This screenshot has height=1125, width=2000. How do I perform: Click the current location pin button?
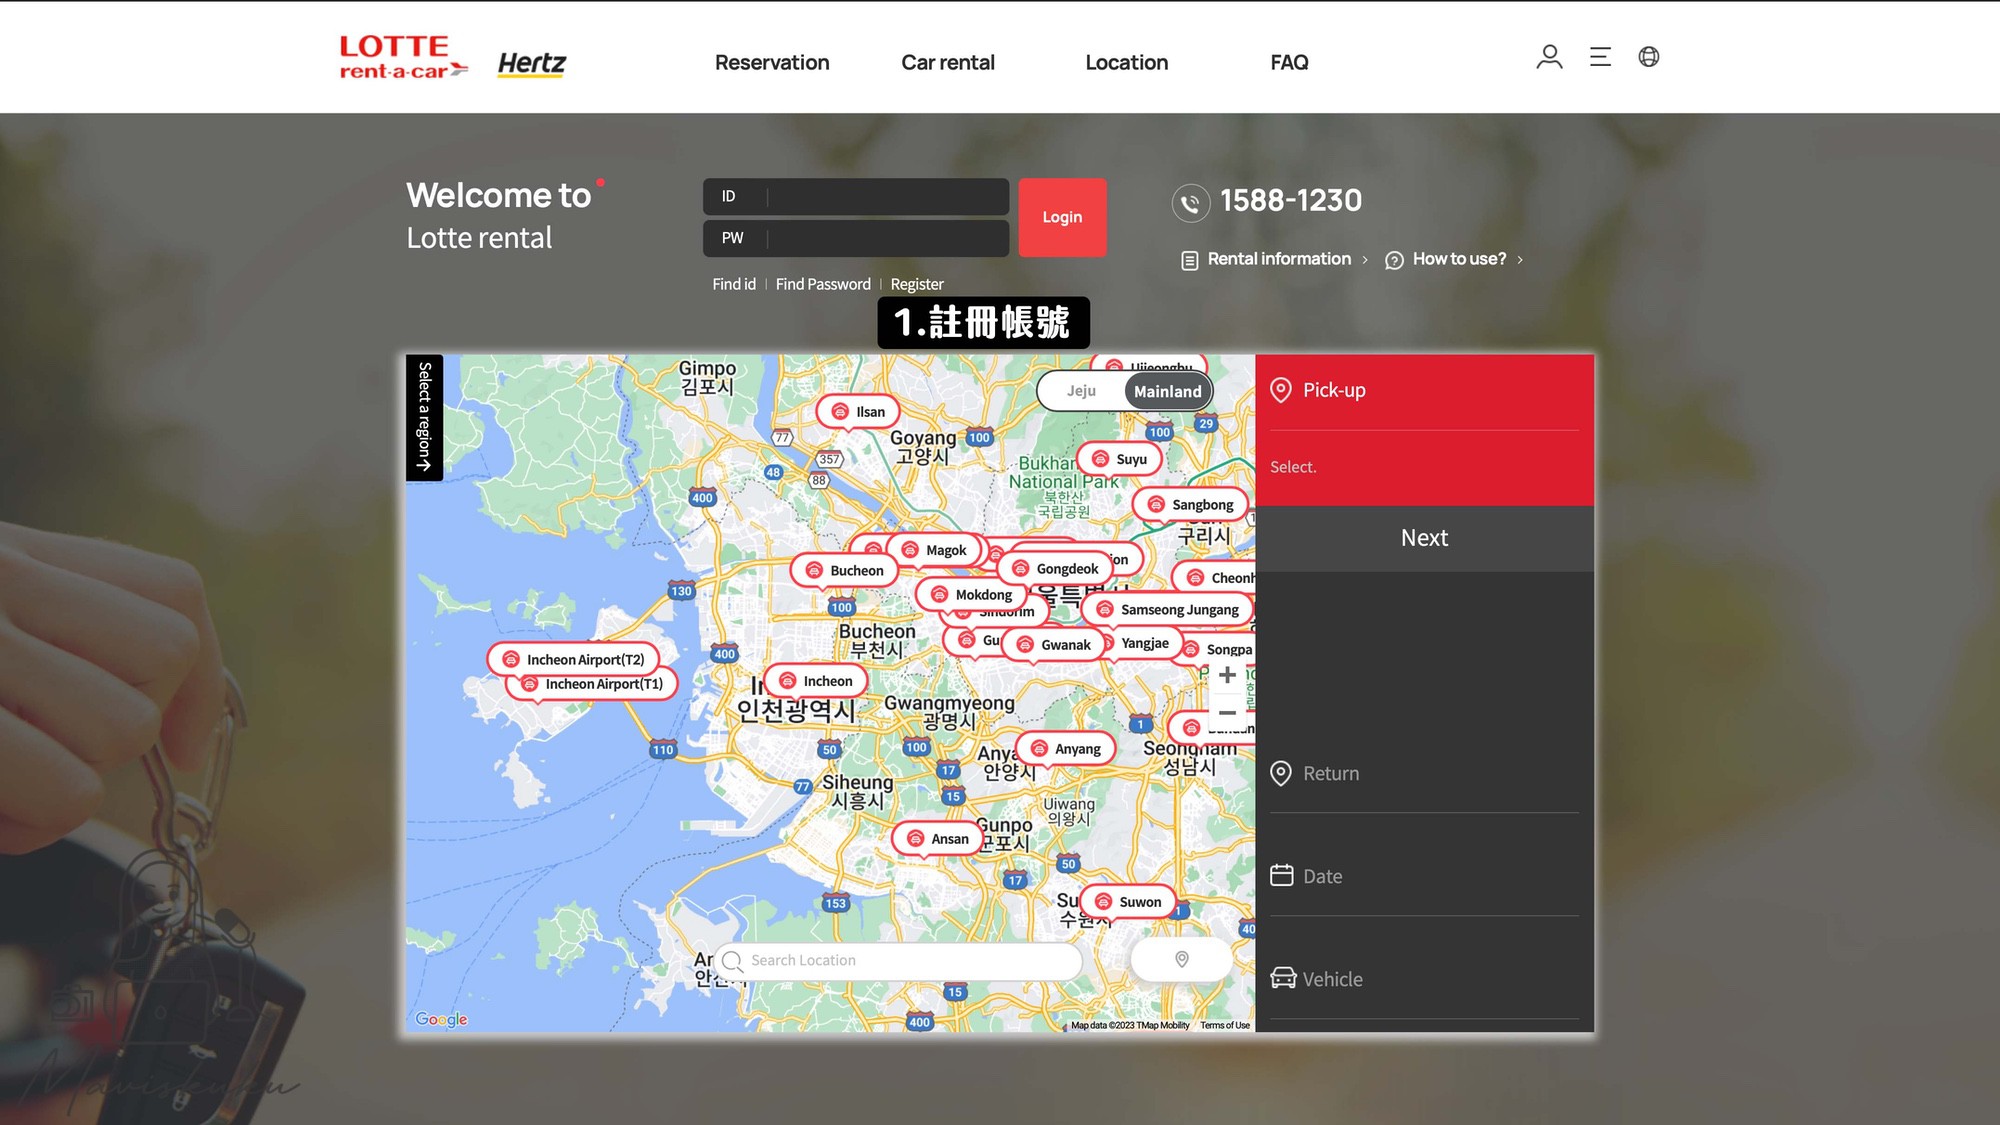1182,960
